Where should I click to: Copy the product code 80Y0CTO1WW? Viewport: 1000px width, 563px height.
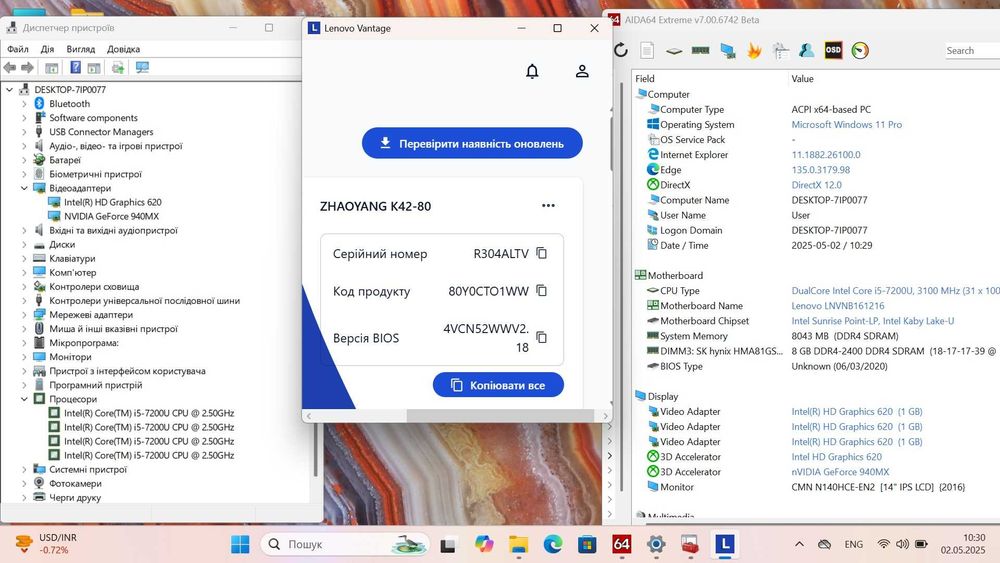pos(541,291)
